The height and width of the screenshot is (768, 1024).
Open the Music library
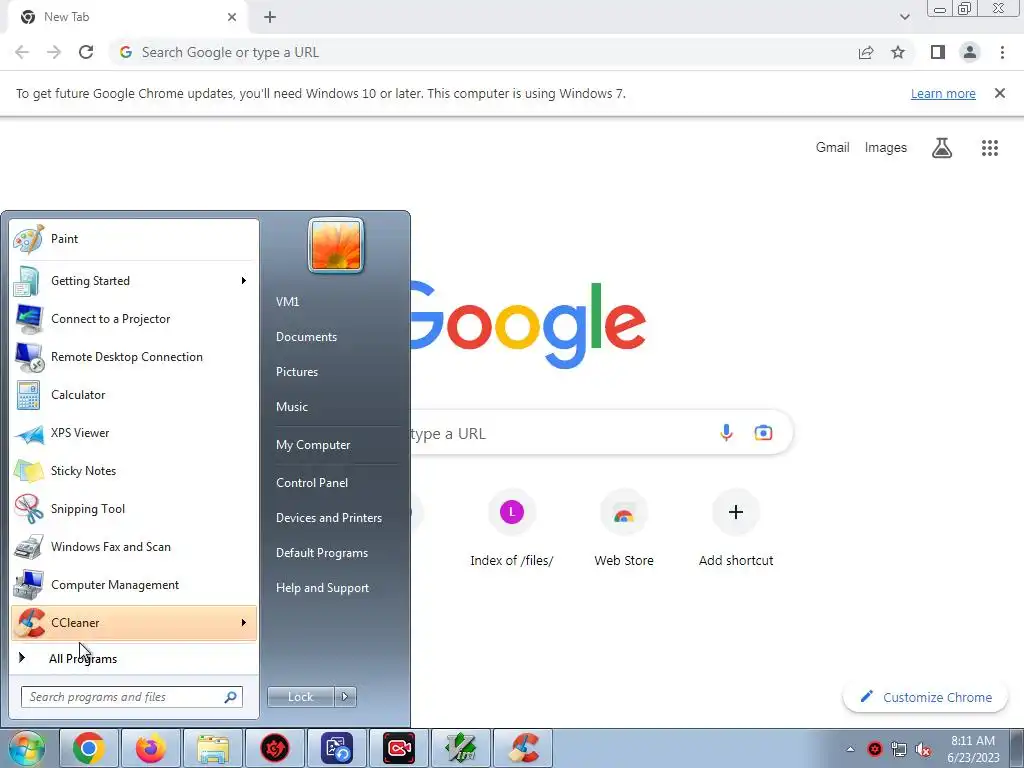click(x=292, y=407)
